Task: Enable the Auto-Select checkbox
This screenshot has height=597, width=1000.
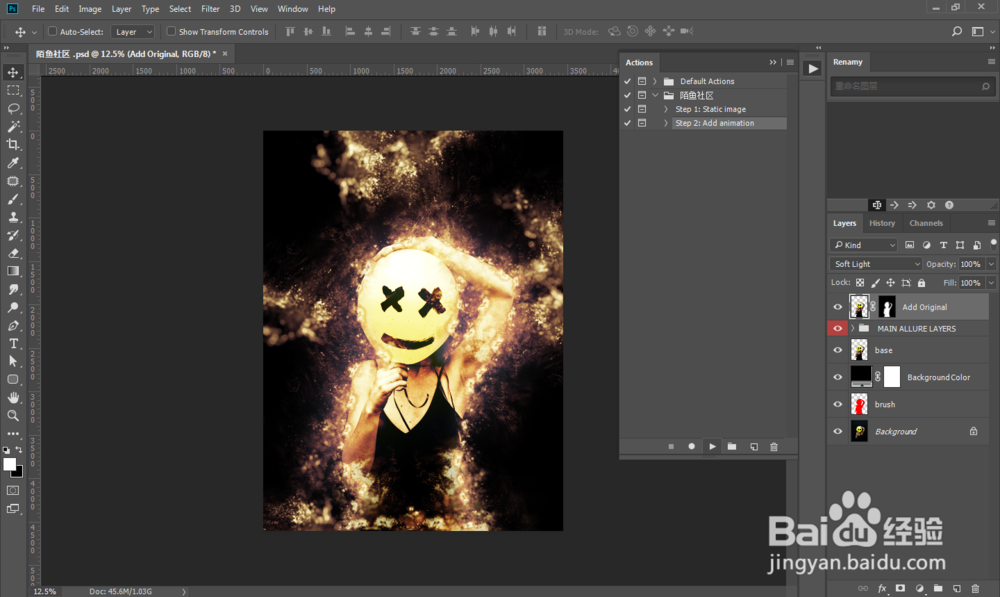Action: click(53, 31)
